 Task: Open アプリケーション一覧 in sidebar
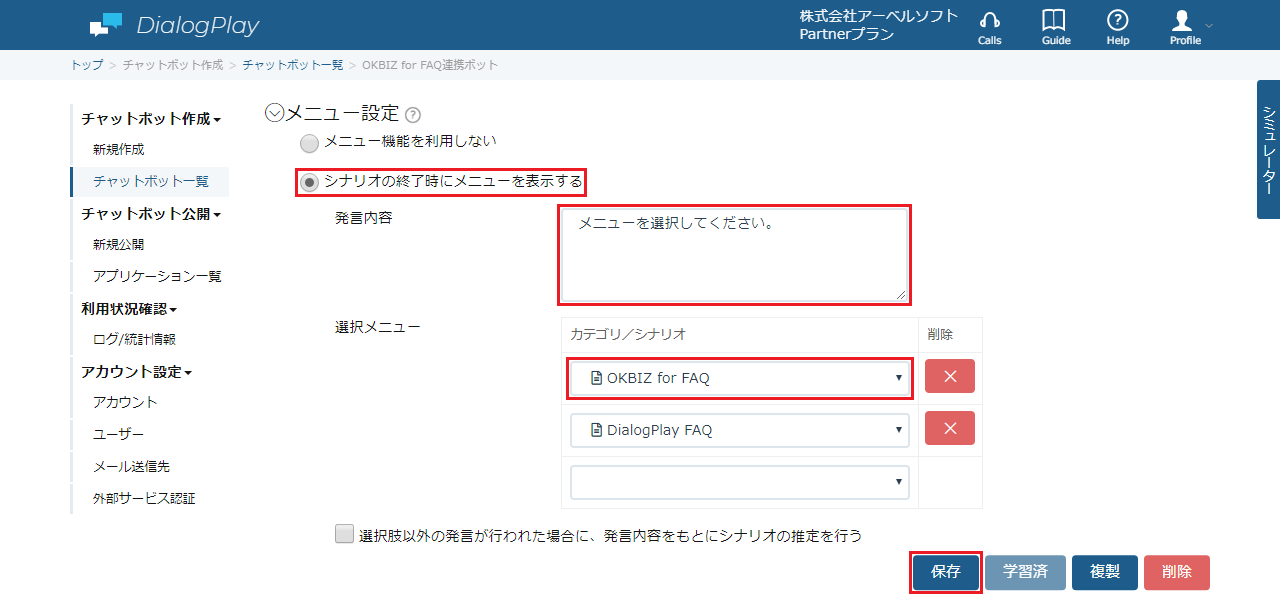coord(157,276)
